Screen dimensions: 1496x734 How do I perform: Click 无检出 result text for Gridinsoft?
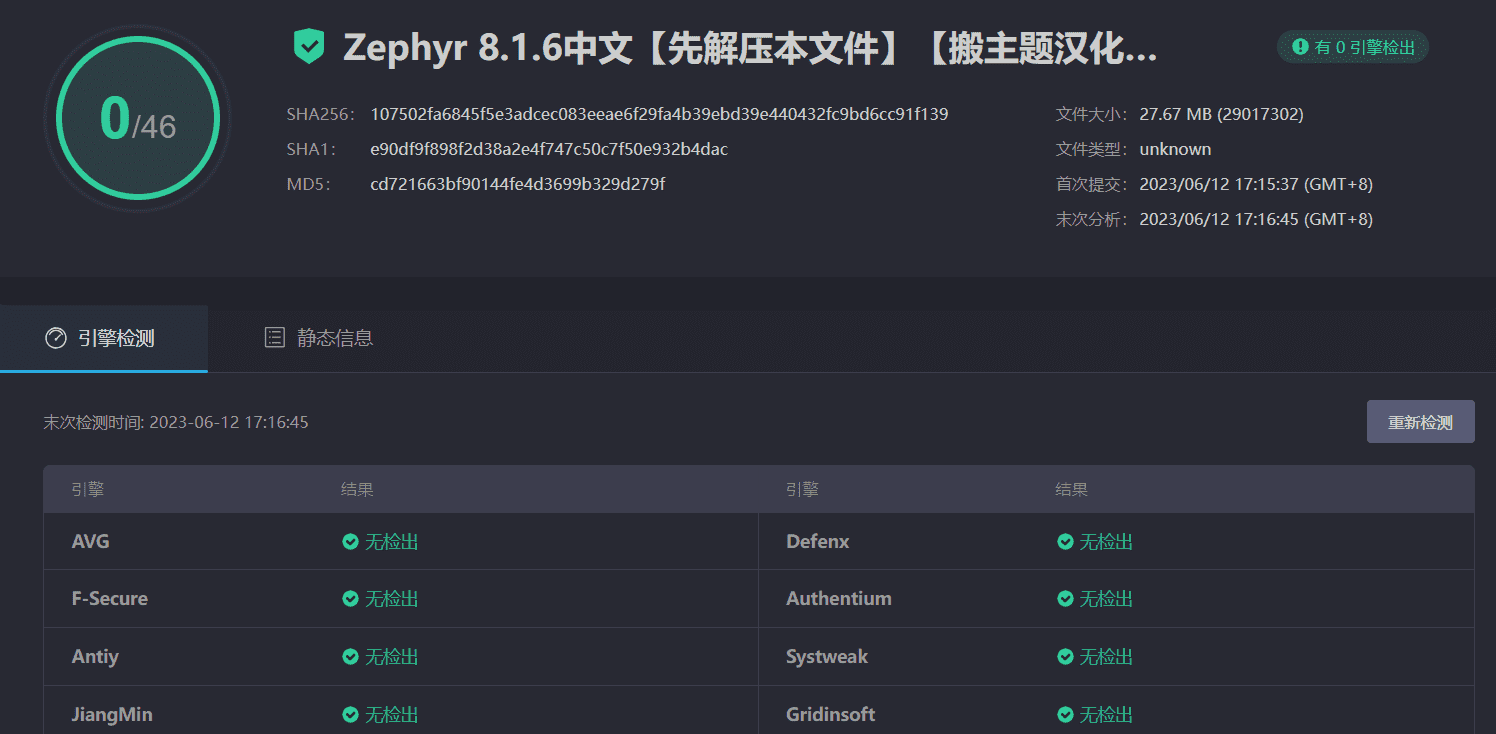click(x=1107, y=715)
